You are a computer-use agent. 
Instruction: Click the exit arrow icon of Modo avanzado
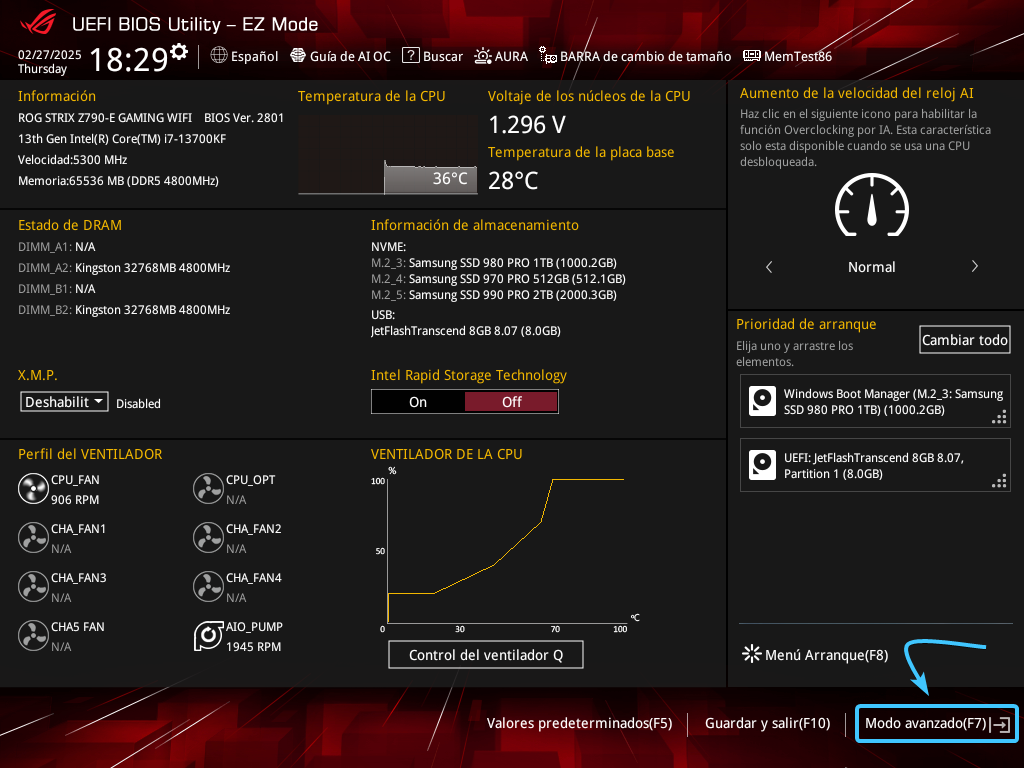1000,724
